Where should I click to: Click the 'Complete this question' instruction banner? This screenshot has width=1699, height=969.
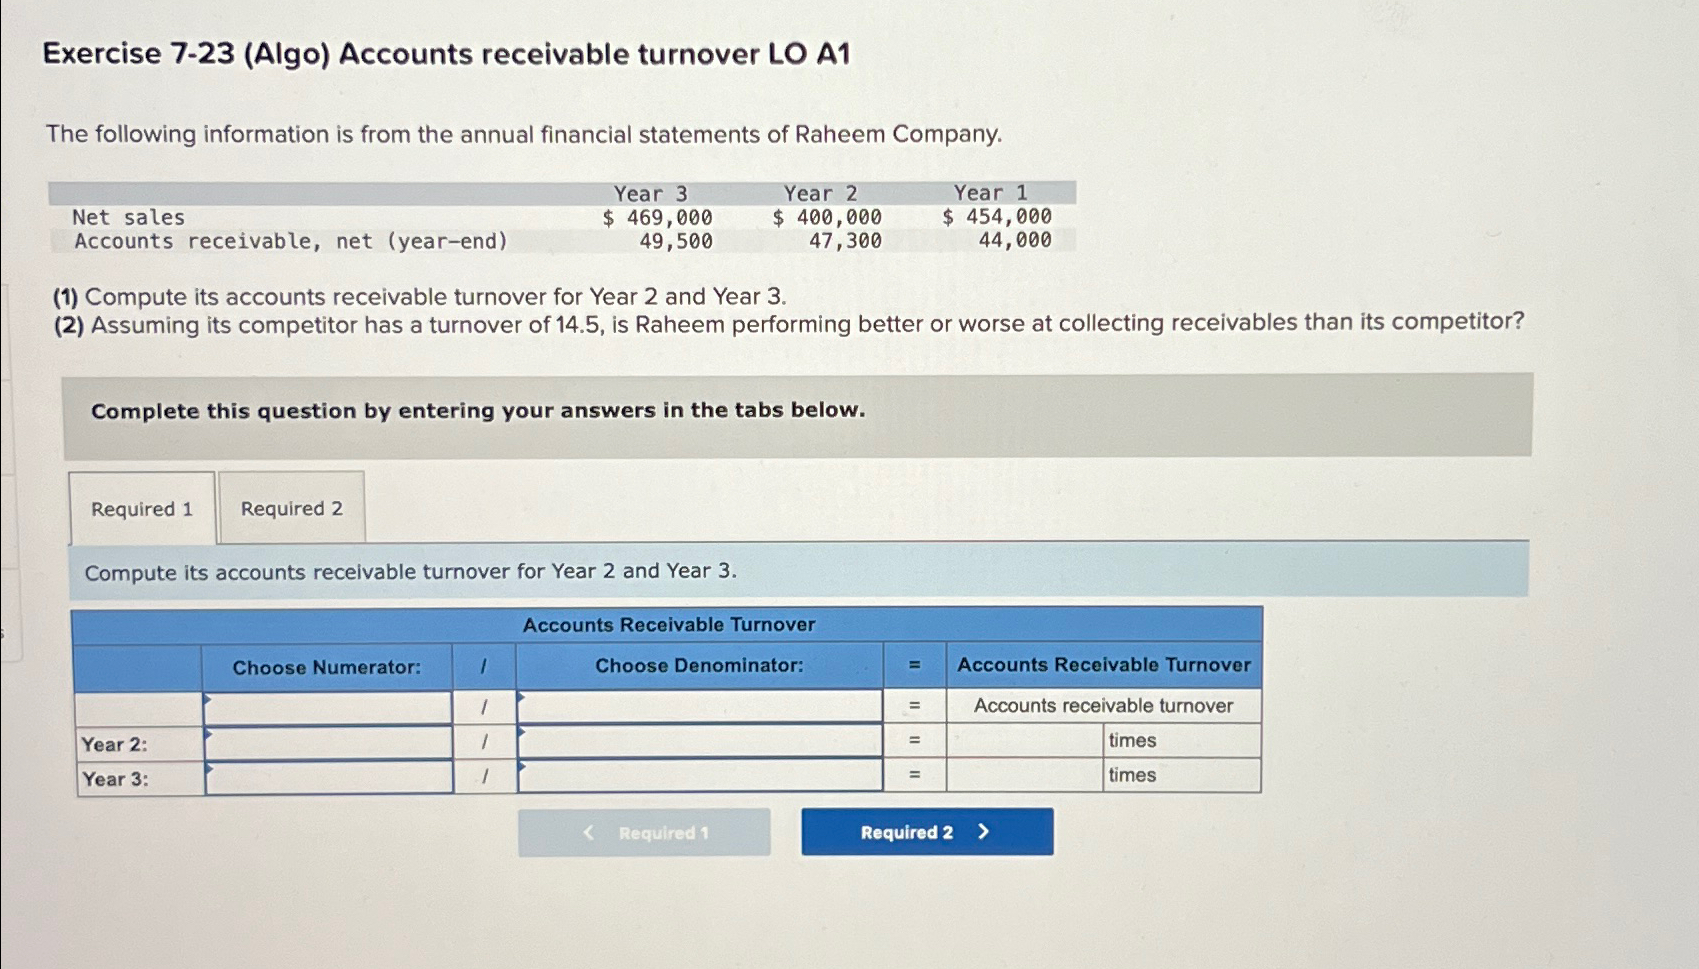797,416
